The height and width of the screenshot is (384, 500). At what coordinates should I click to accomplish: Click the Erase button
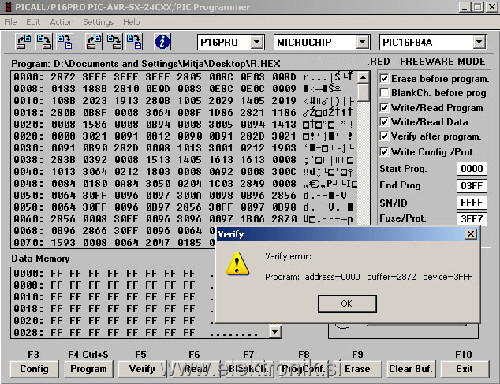coord(357,369)
